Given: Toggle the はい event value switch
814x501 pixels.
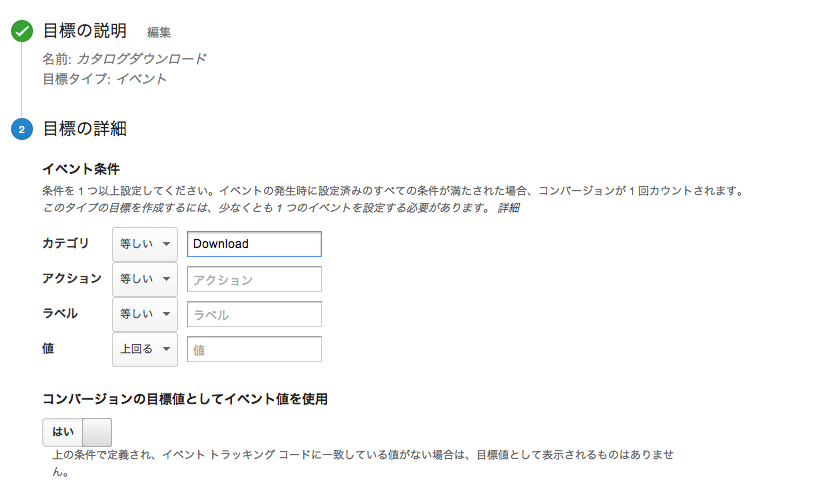Looking at the screenshot, I should (77, 432).
